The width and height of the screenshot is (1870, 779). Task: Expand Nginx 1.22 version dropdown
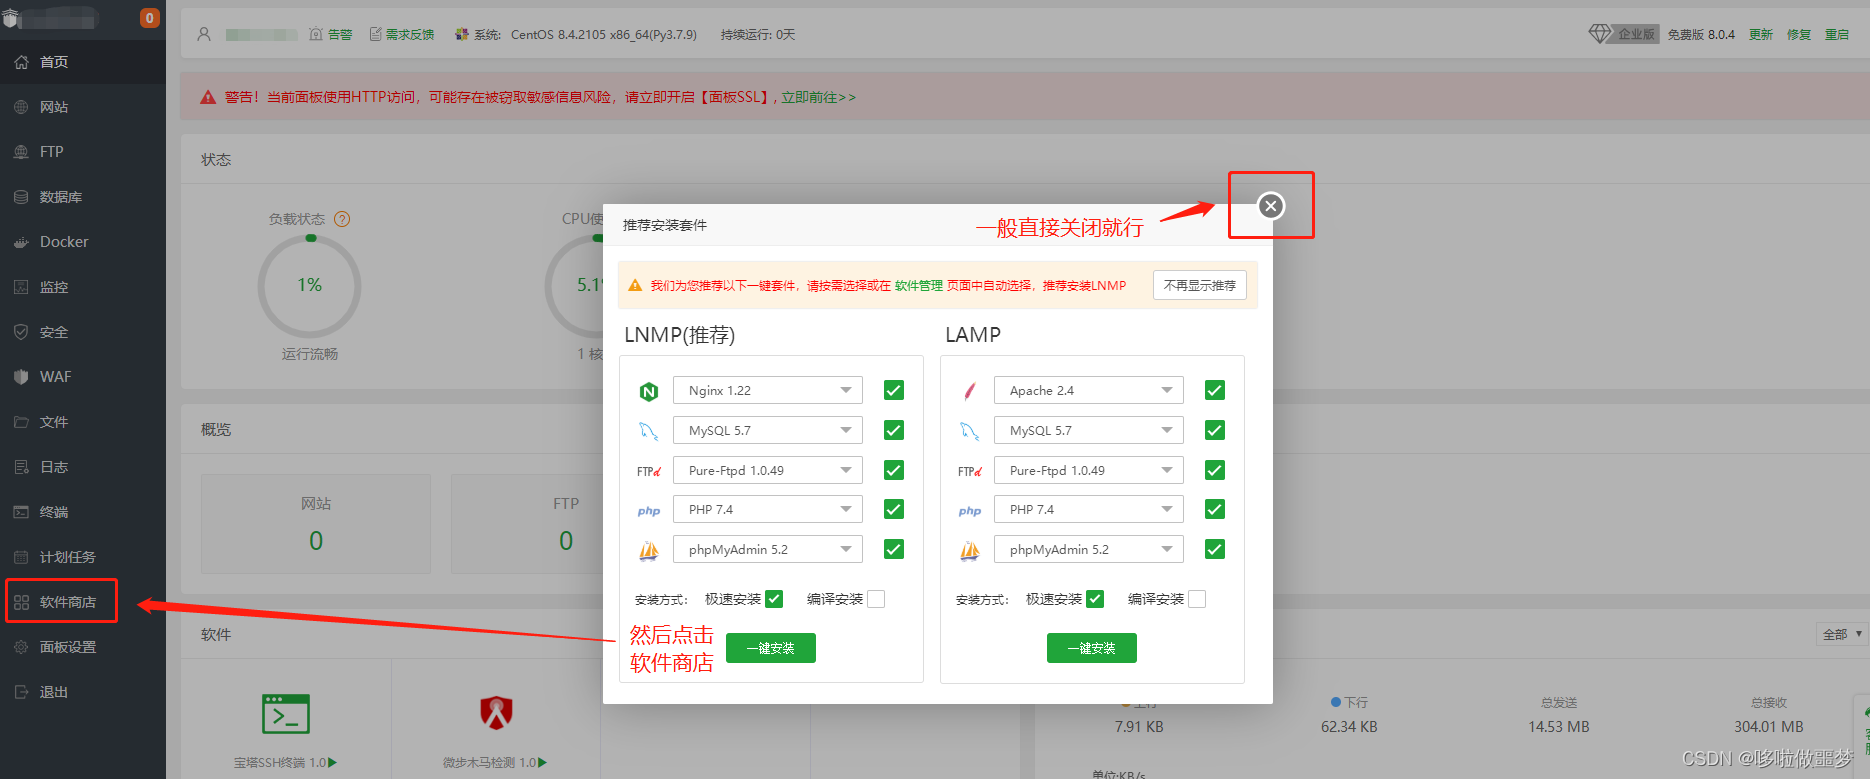tap(768, 390)
